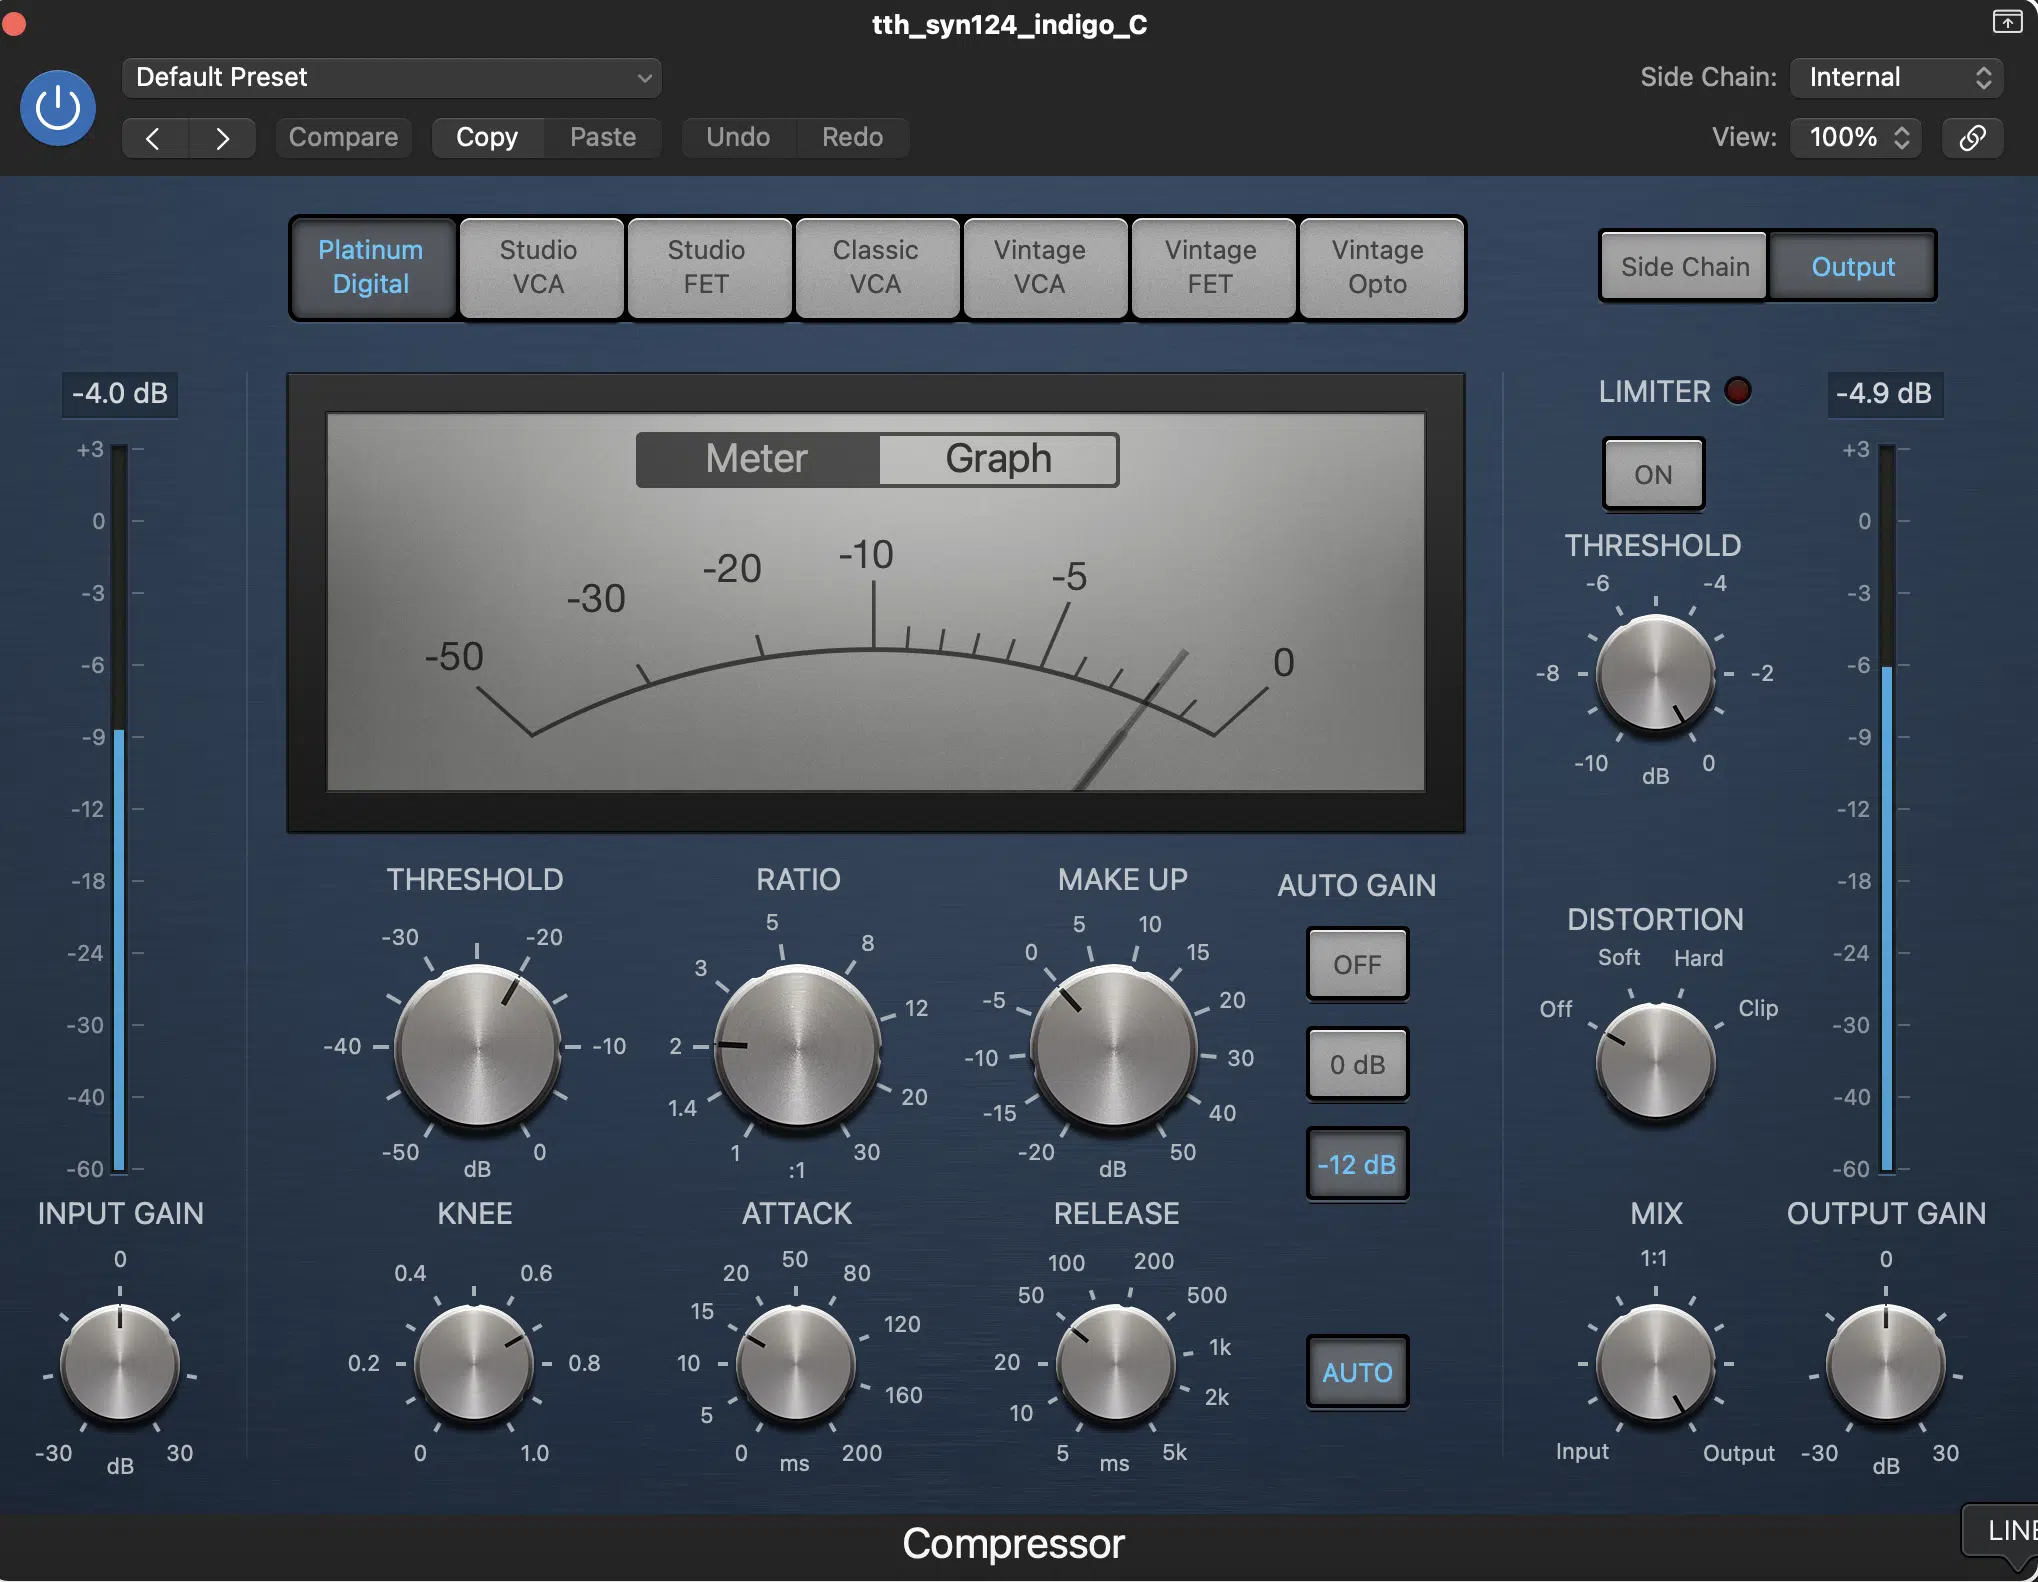
Task: Click the OUTPUT GAIN knob
Action: coord(1886,1363)
